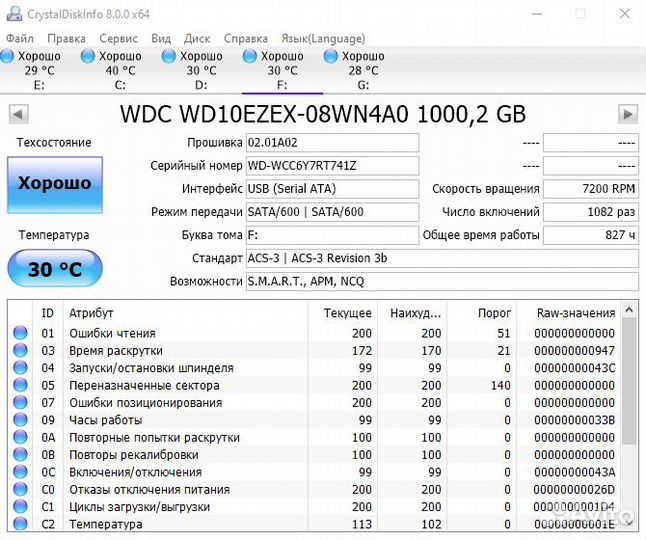Open the Язык(Language) menu
The image size is (646, 540).
click(323, 38)
